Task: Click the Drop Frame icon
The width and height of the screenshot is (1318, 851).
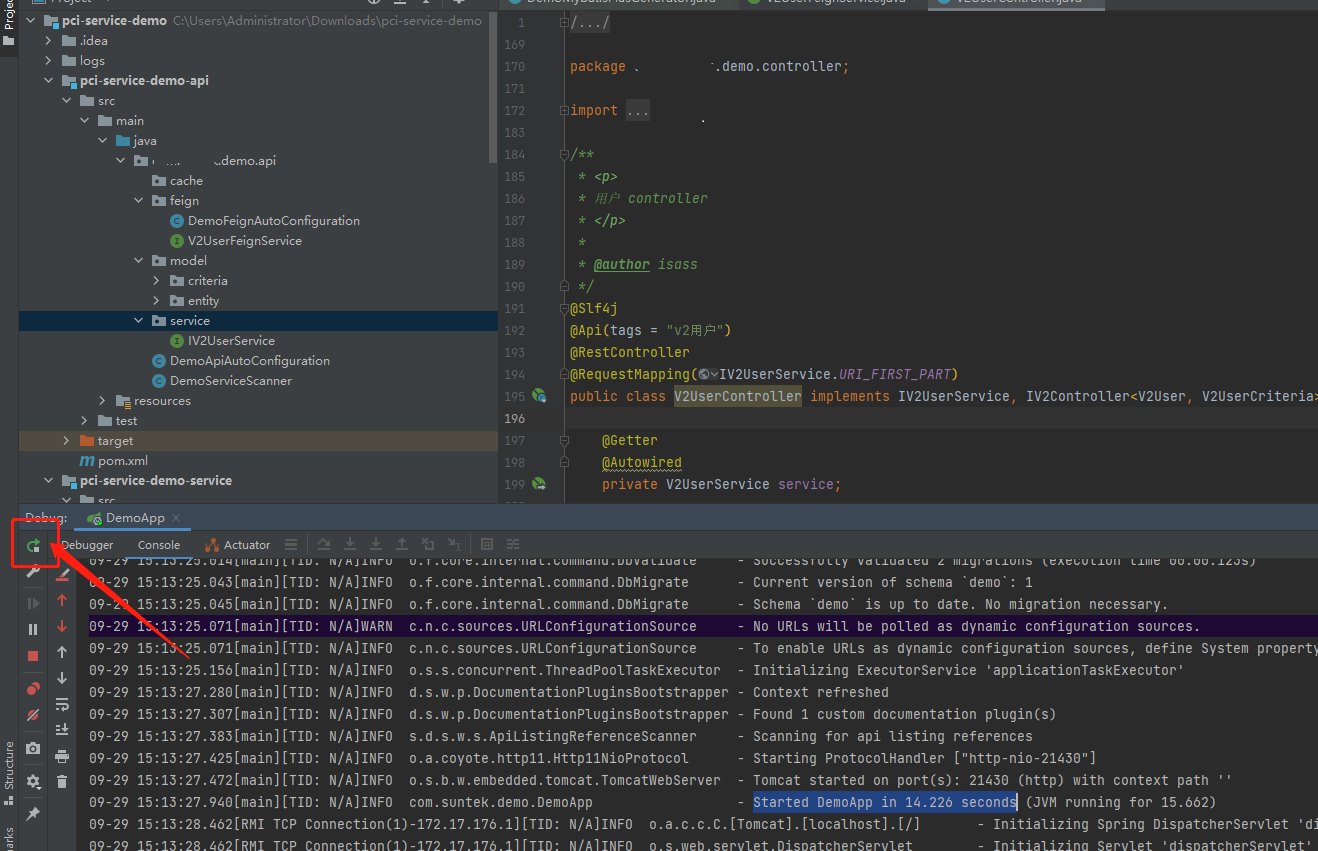Action: click(428, 545)
